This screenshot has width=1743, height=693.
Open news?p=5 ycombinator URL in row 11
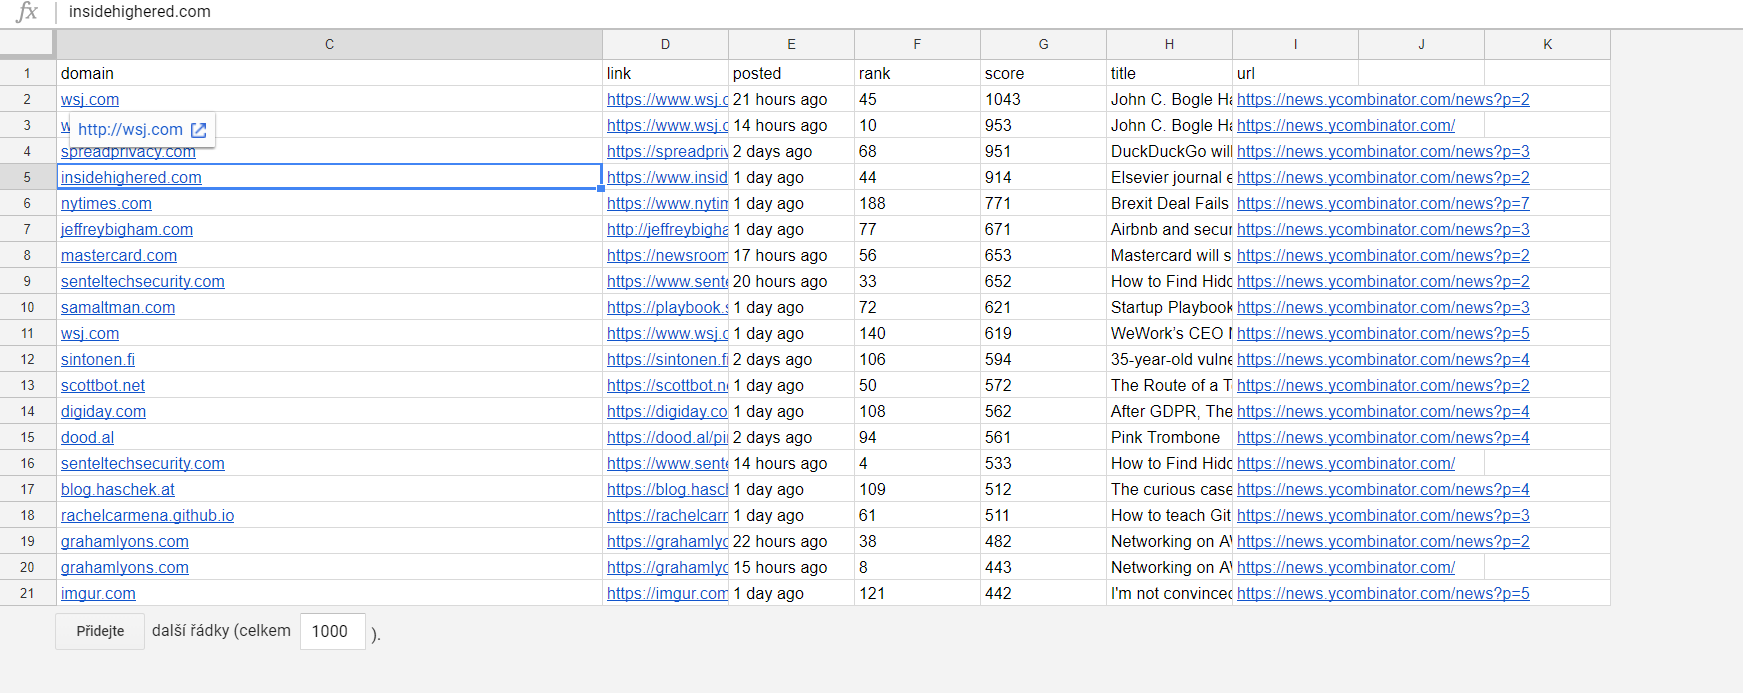(1383, 333)
